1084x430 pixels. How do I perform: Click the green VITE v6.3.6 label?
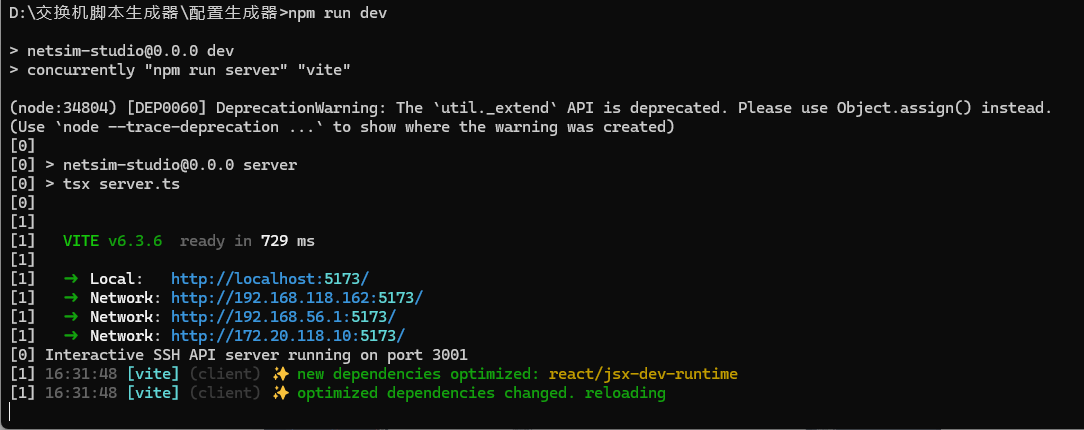pyautogui.click(x=112, y=241)
